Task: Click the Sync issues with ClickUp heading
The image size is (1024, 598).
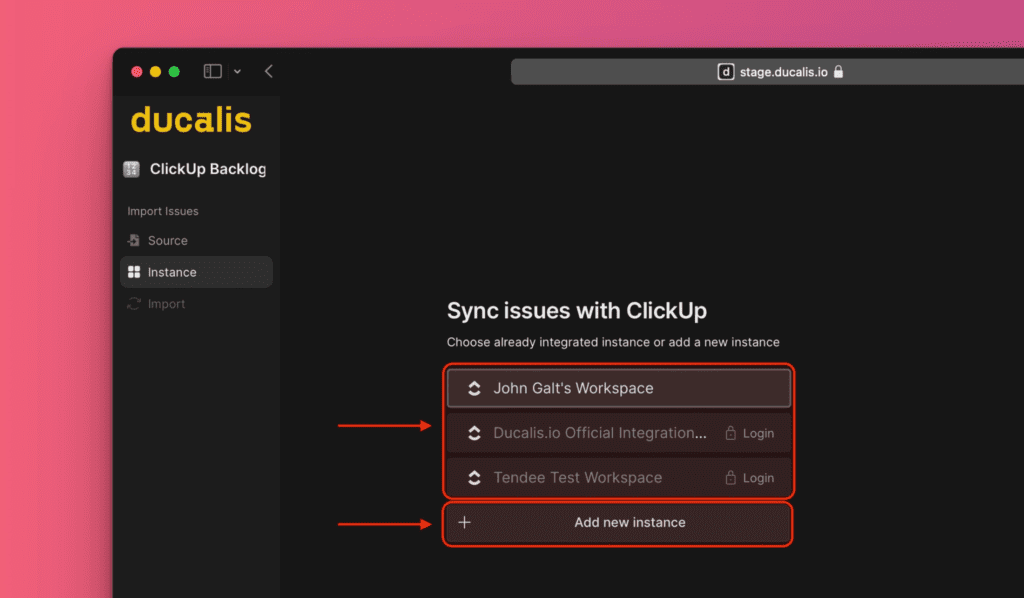Action: click(x=577, y=311)
